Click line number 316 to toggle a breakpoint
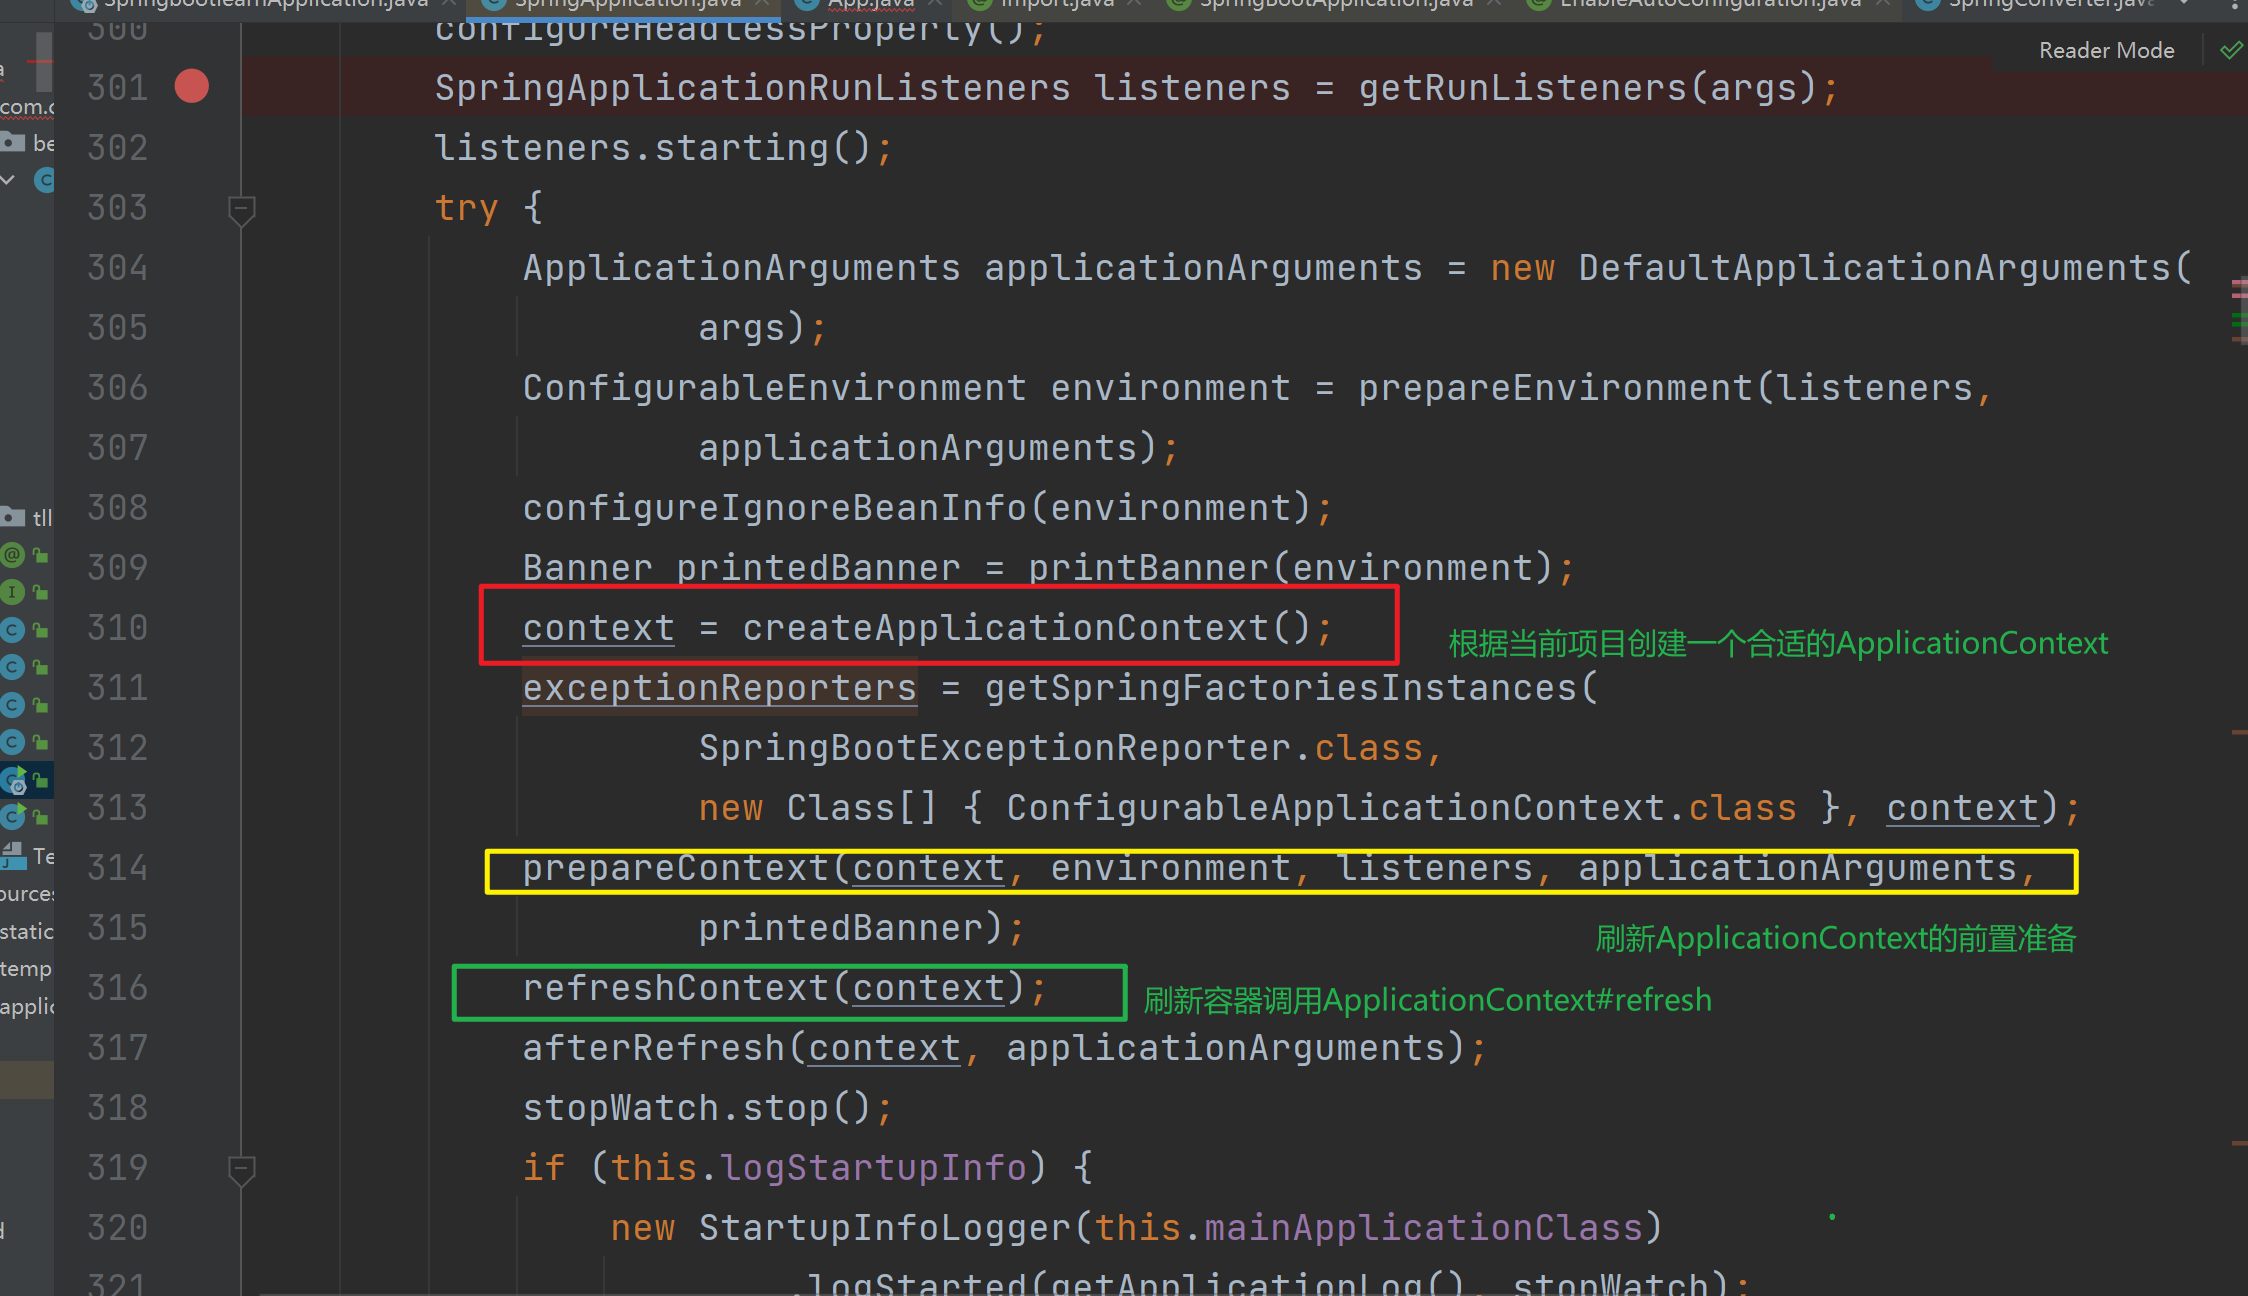The image size is (2248, 1296). pos(118,988)
